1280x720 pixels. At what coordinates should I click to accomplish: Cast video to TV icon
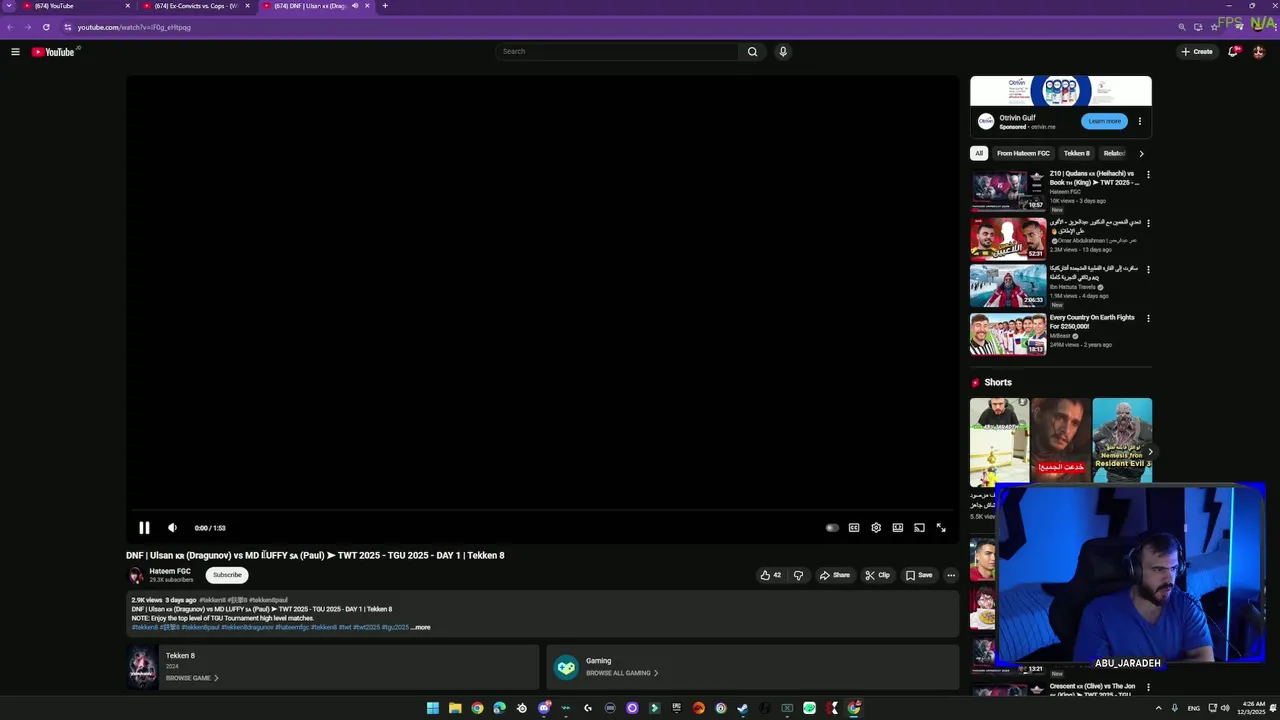919,528
